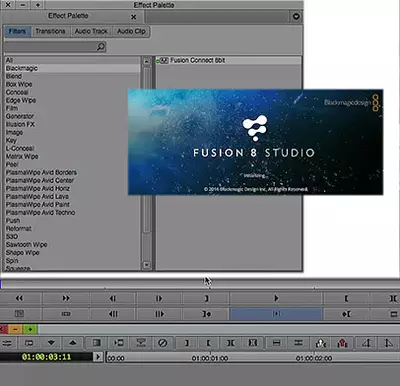Click the Effect Palette search input field
The width and height of the screenshot is (400, 386).
point(50,47)
